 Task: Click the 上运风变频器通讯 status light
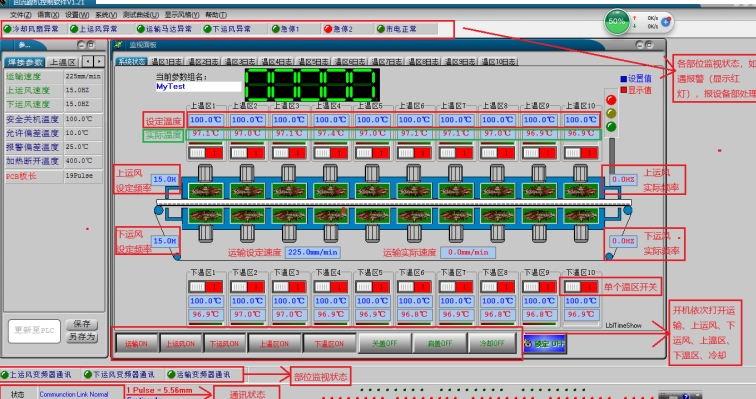(4, 374)
